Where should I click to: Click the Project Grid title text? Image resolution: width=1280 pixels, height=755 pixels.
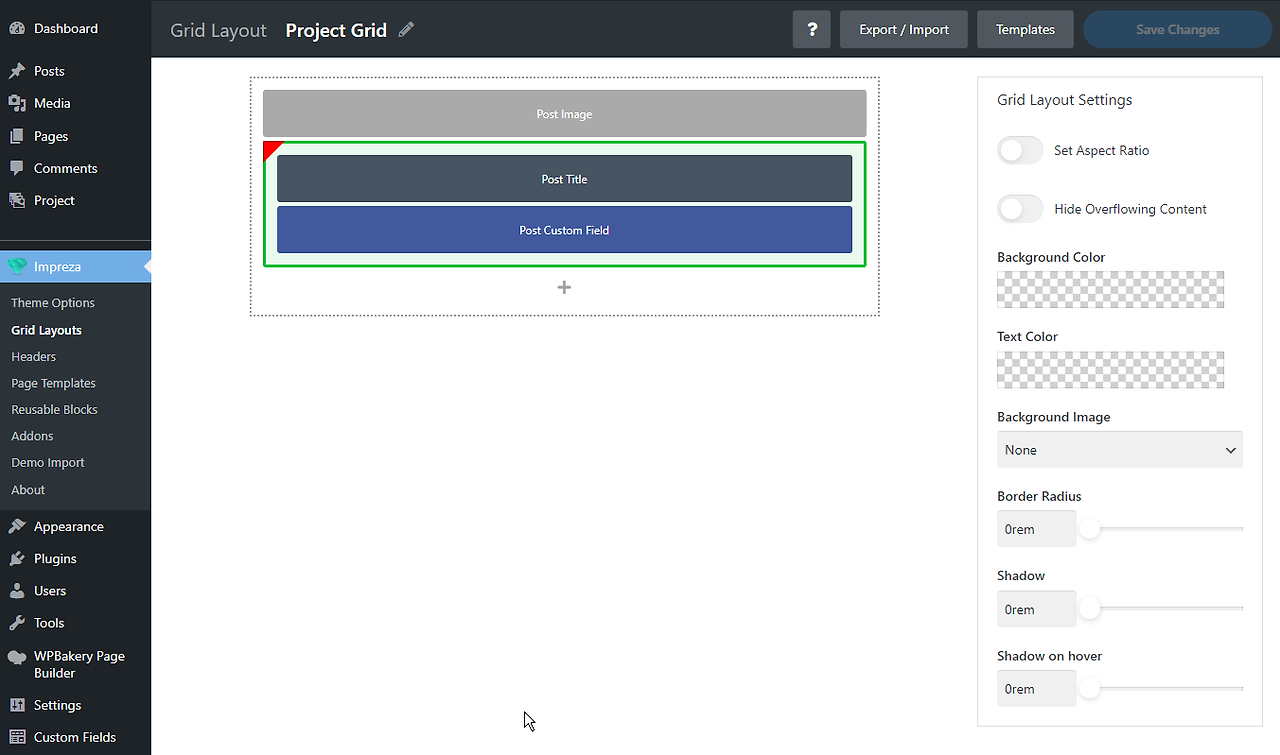tap(336, 30)
